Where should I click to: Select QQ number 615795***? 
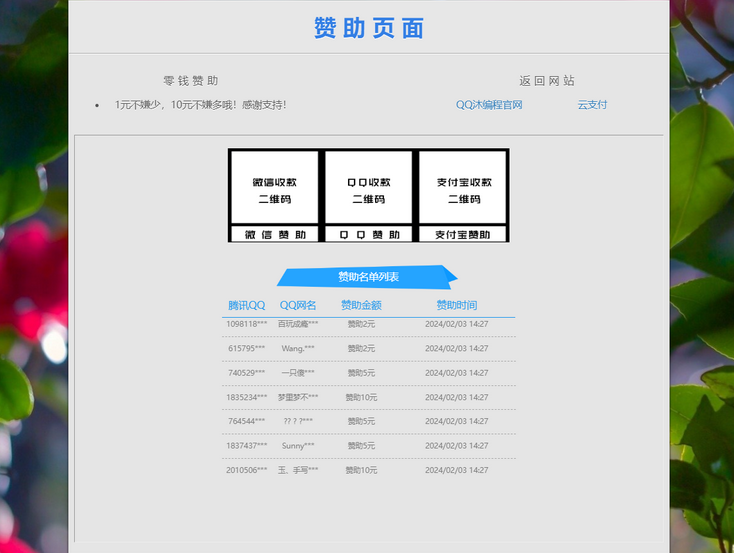click(247, 348)
